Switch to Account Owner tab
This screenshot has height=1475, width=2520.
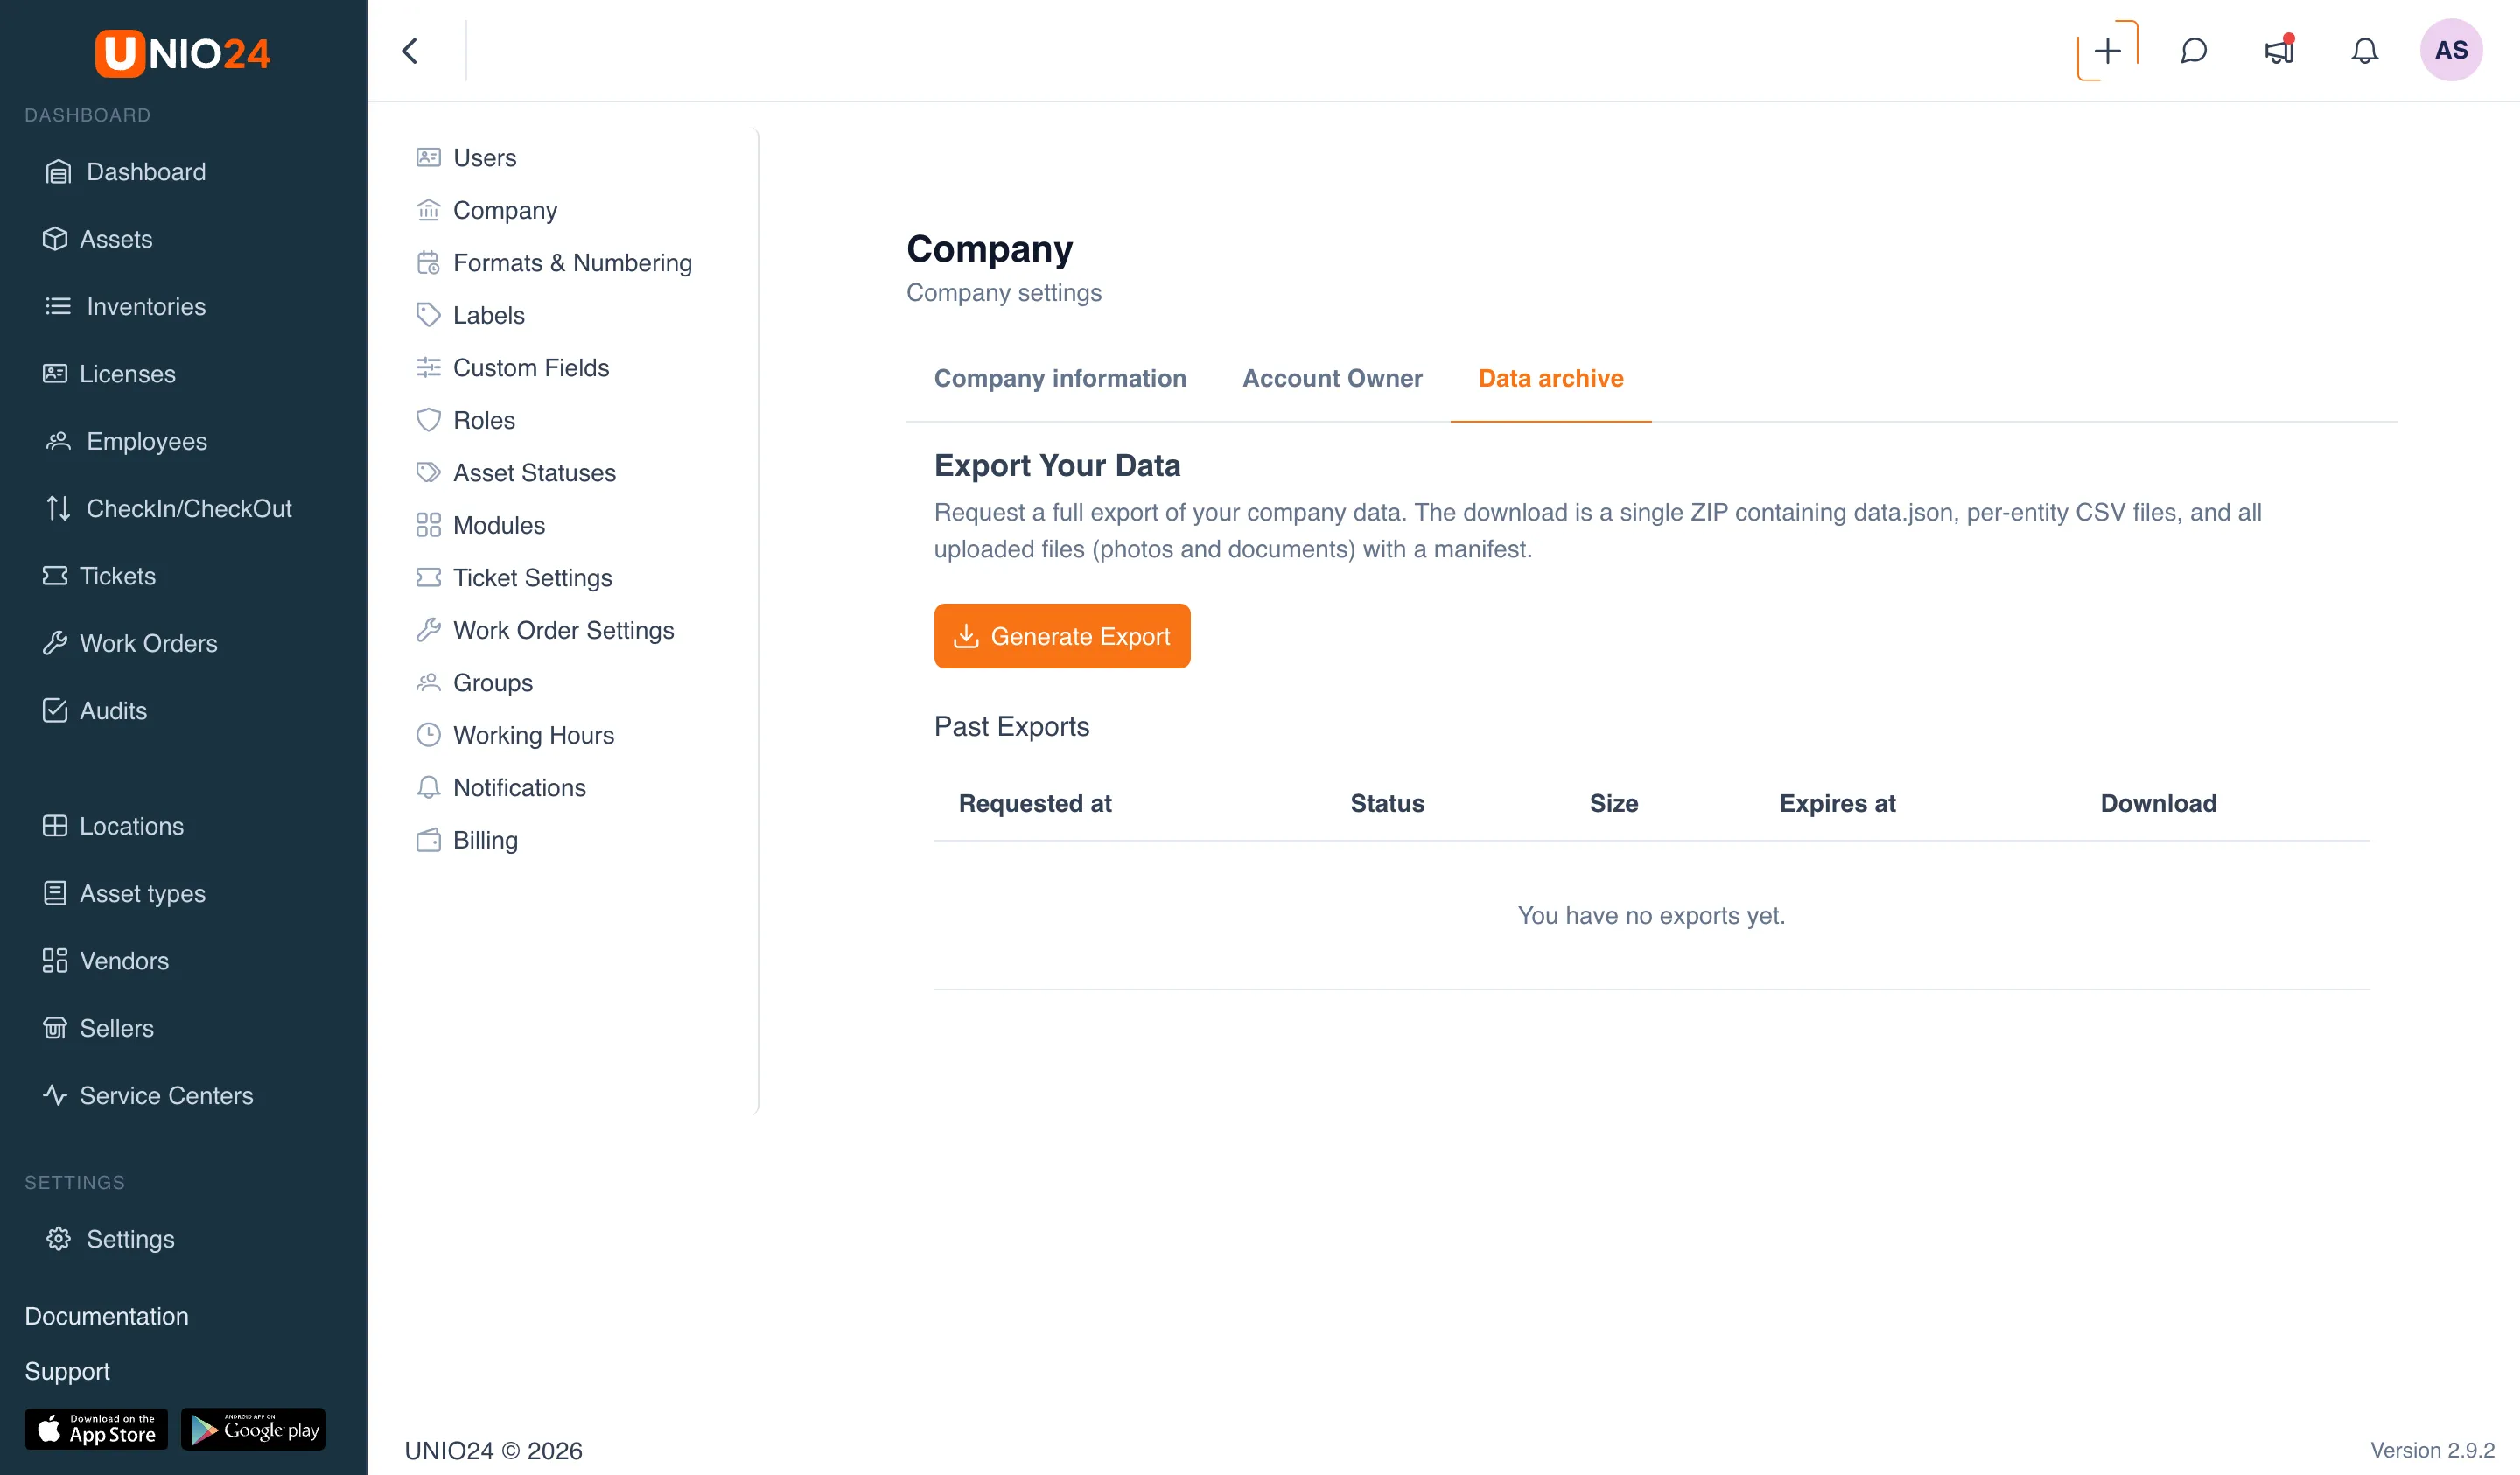pyautogui.click(x=1332, y=378)
